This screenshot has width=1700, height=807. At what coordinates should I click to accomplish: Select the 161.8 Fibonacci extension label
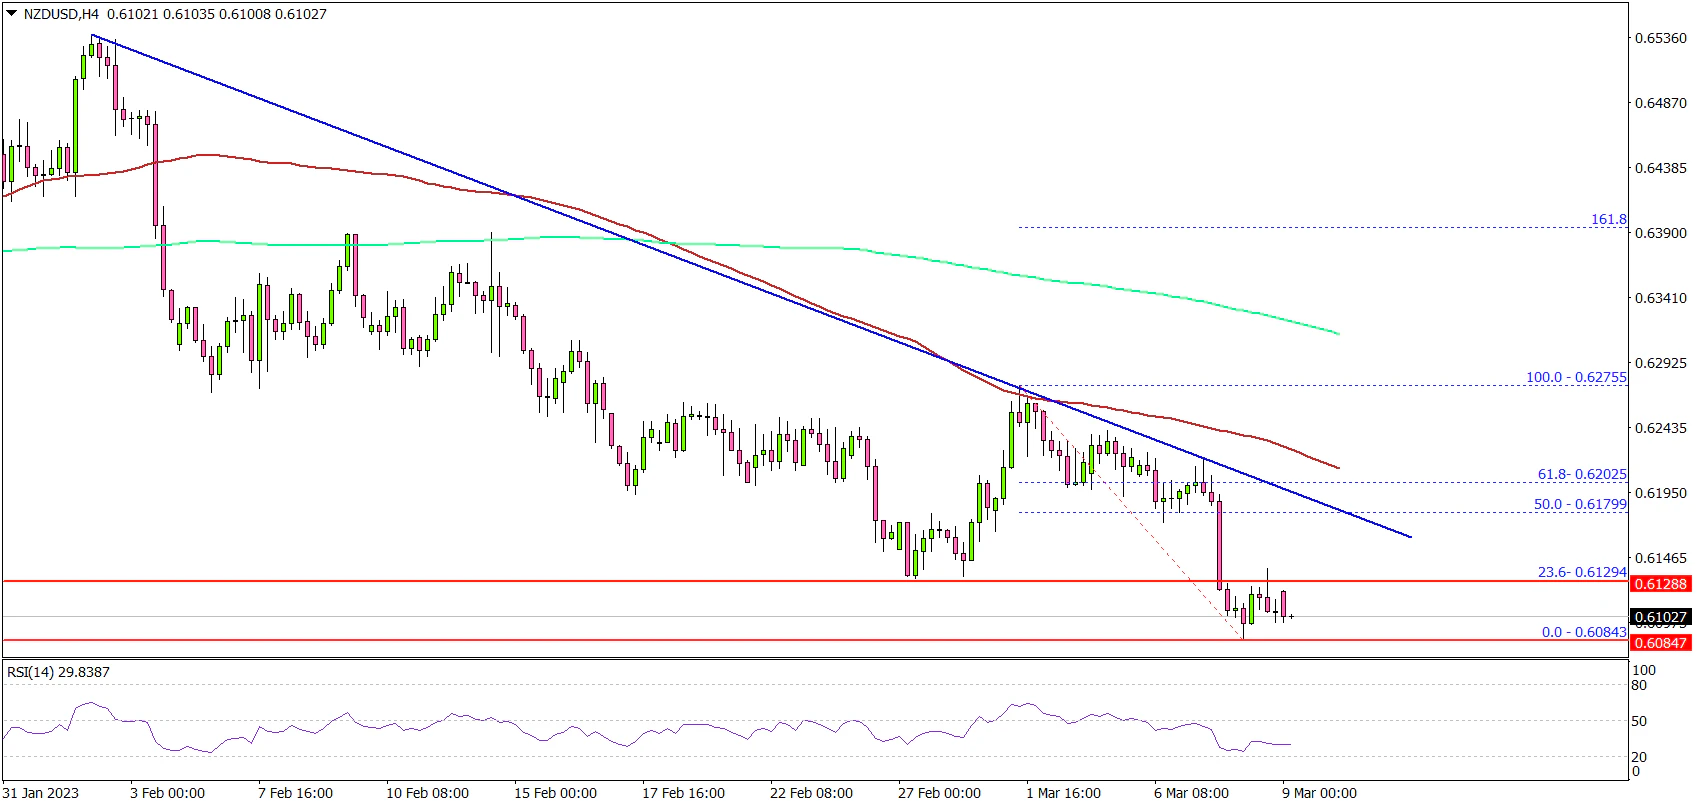pos(1608,219)
